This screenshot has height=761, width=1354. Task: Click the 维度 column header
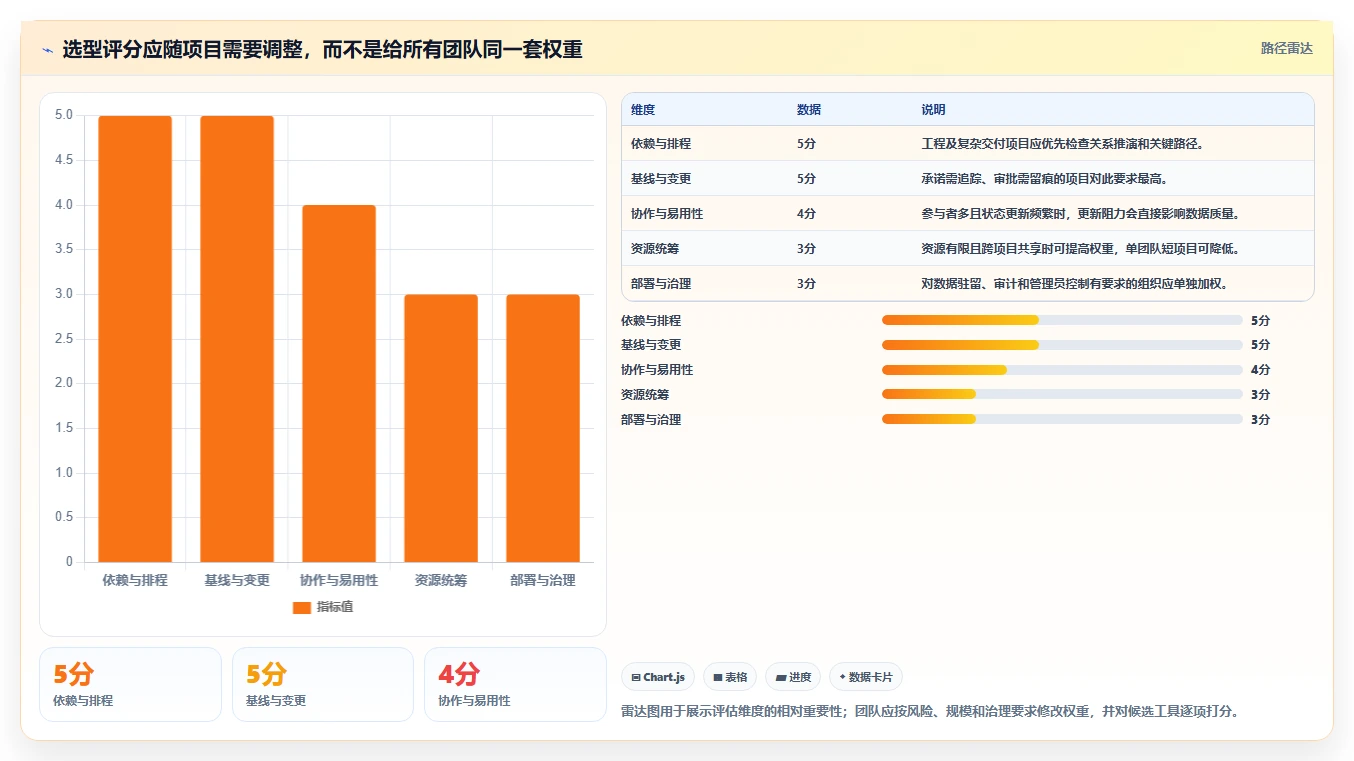click(643, 110)
